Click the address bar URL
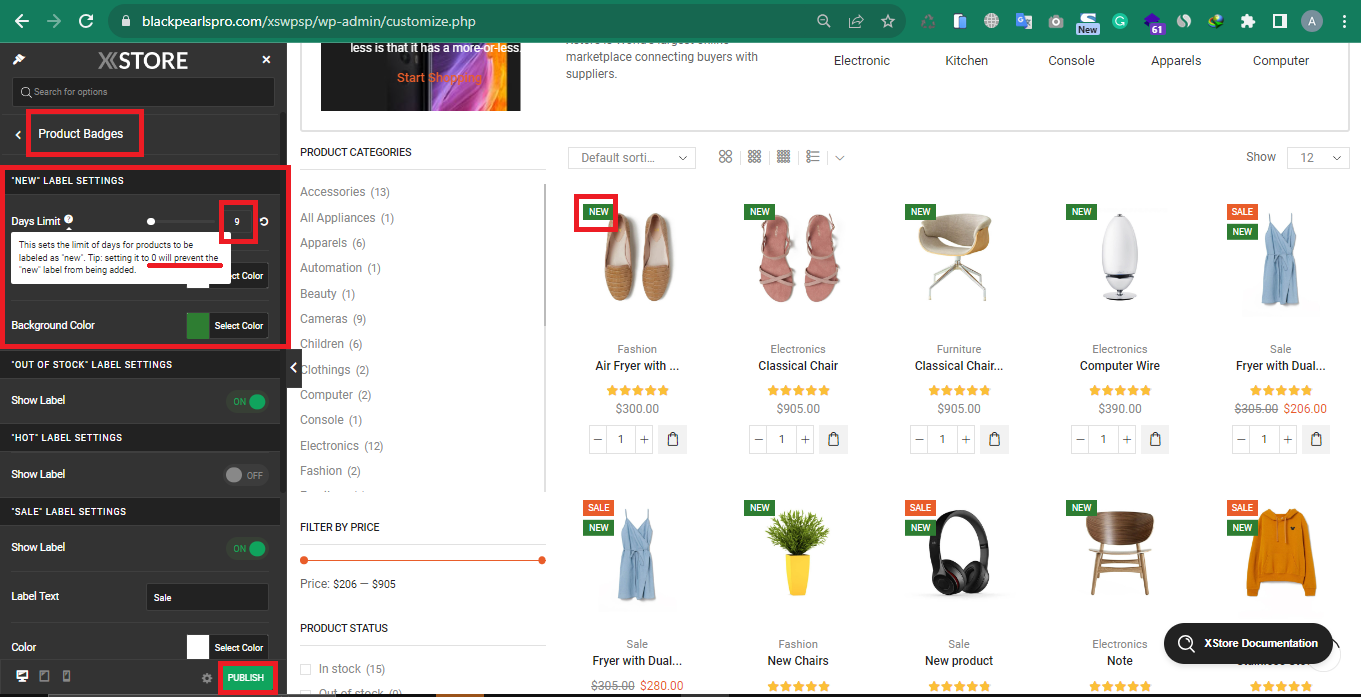Image resolution: width=1361 pixels, height=697 pixels. coord(308,21)
